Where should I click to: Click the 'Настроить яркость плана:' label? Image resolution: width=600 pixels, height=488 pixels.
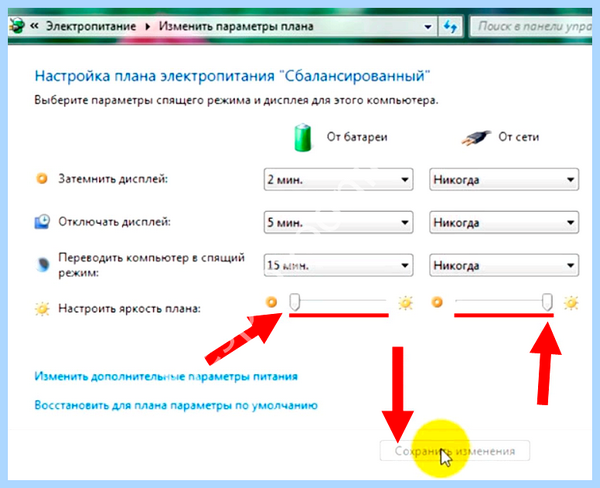click(129, 308)
